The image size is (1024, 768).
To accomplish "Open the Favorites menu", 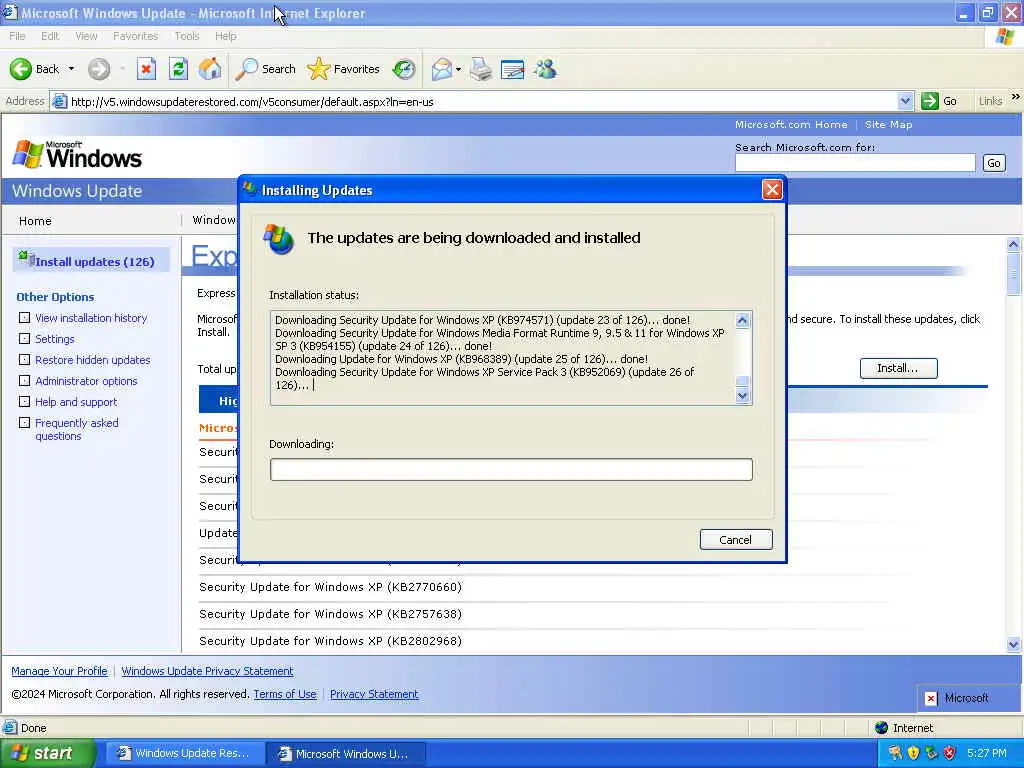I will pos(135,36).
